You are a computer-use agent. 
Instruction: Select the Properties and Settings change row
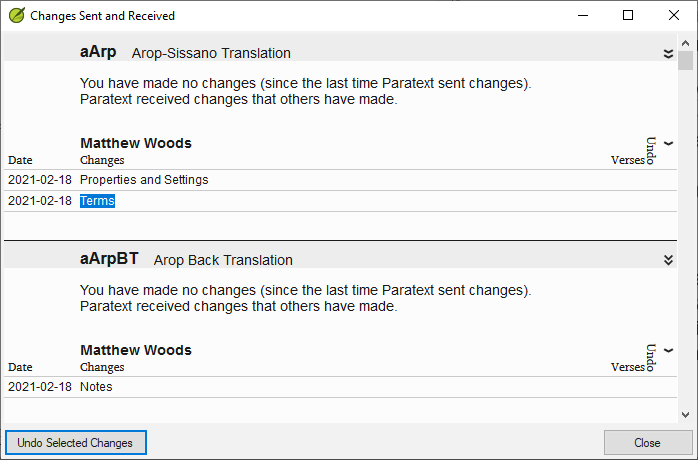coord(341,180)
